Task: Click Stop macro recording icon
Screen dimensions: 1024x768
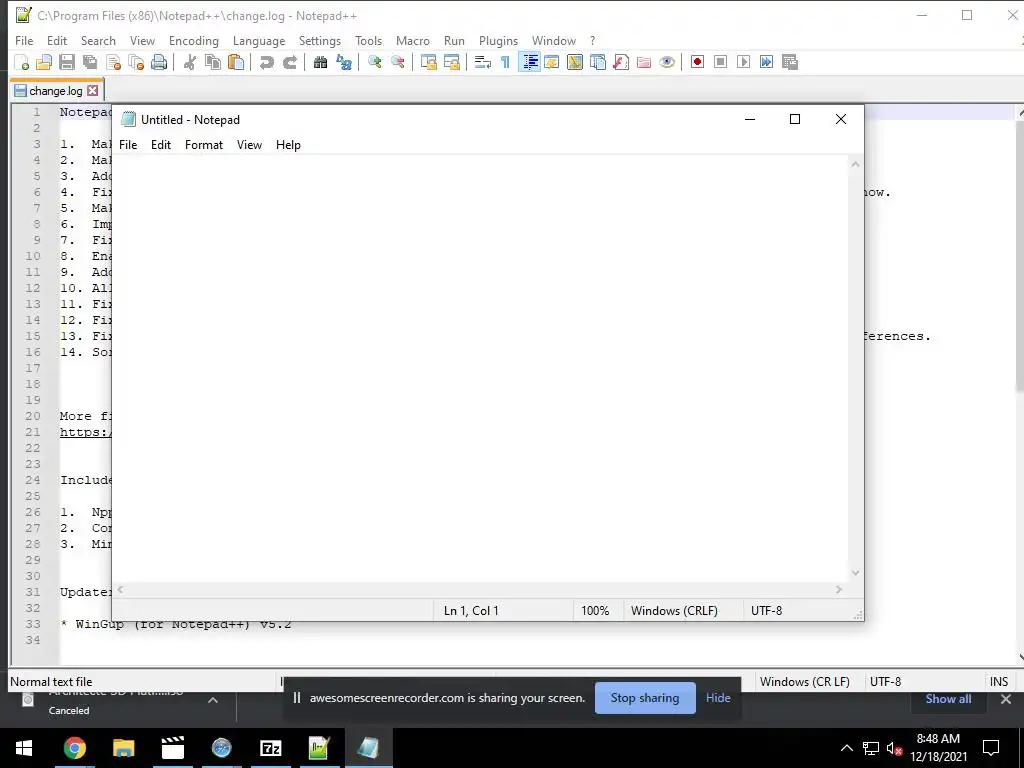Action: (720, 62)
